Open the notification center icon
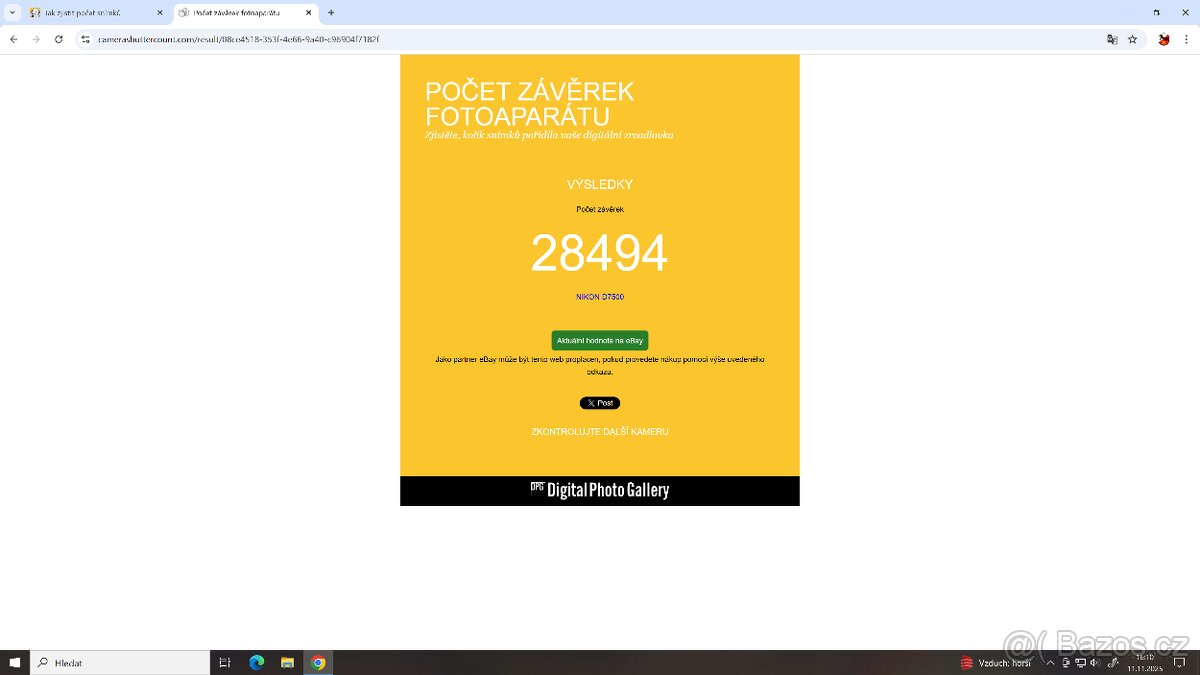The height and width of the screenshot is (675, 1200). [x=1179, y=663]
